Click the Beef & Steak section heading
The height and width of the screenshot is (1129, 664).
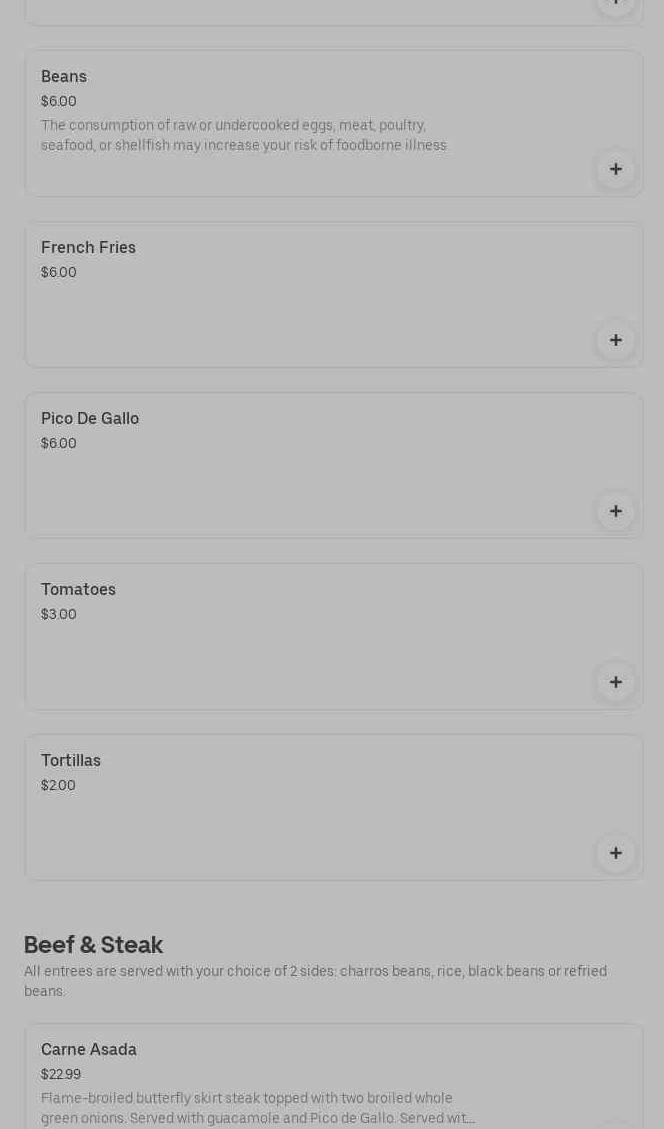click(x=94, y=945)
